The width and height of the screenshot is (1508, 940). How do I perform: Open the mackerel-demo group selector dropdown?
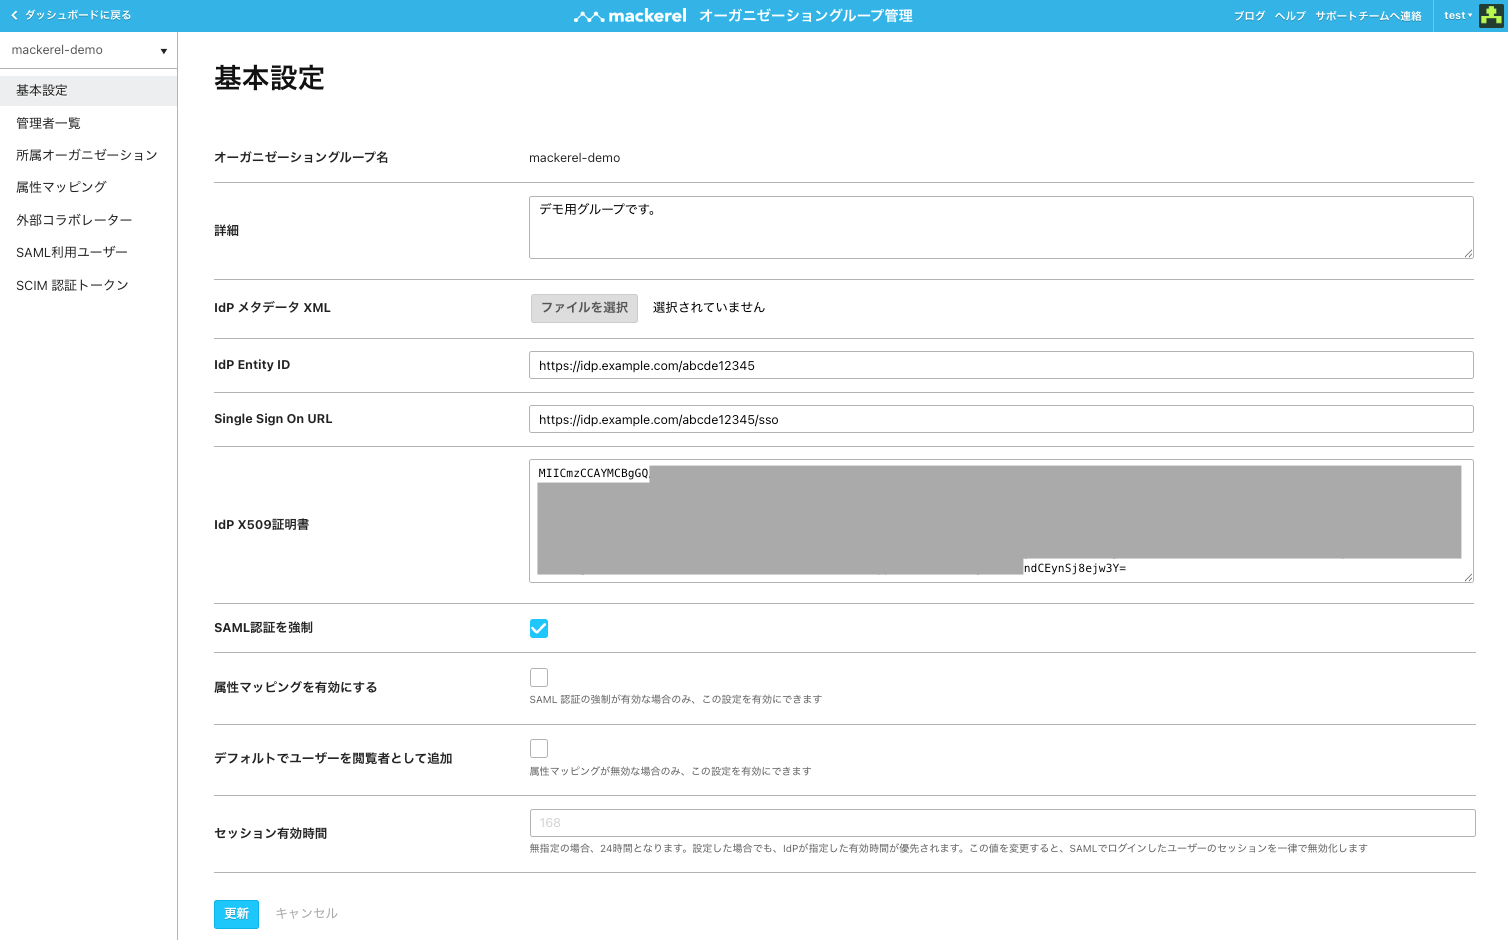pyautogui.click(x=88, y=50)
